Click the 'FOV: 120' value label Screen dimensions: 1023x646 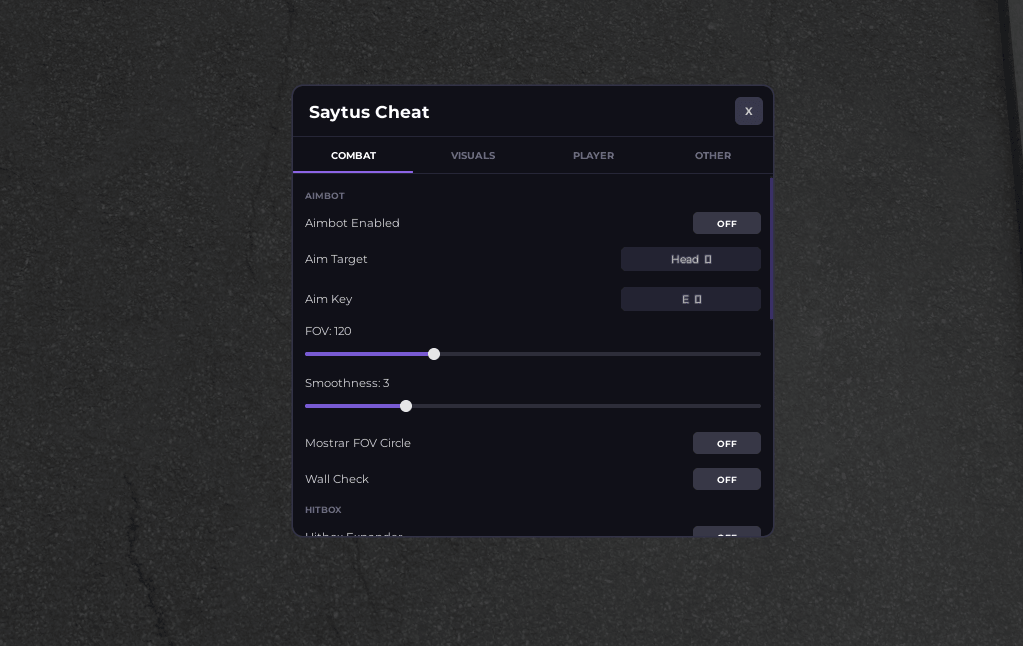[328, 331]
